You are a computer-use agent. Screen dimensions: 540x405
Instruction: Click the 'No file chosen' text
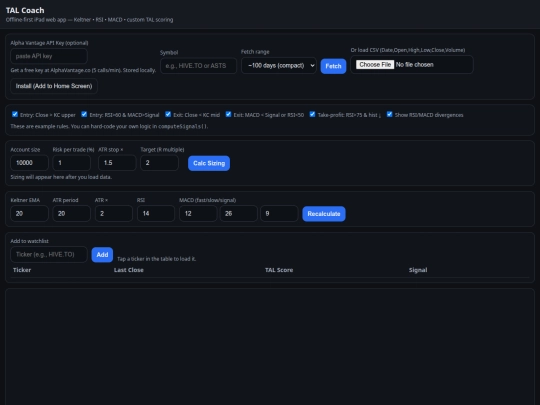pyautogui.click(x=415, y=65)
